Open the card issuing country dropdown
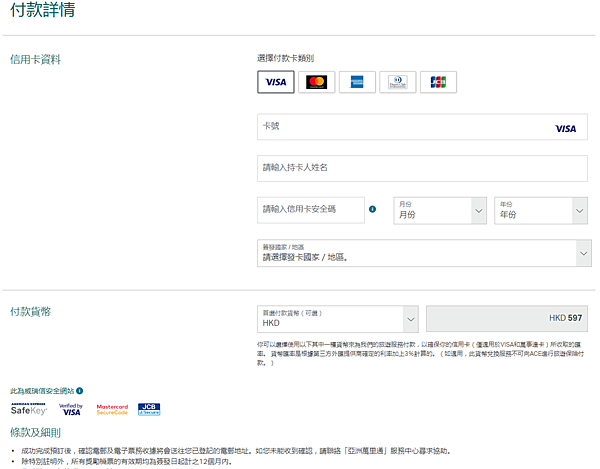This screenshot has height=469, width=600. [x=424, y=253]
